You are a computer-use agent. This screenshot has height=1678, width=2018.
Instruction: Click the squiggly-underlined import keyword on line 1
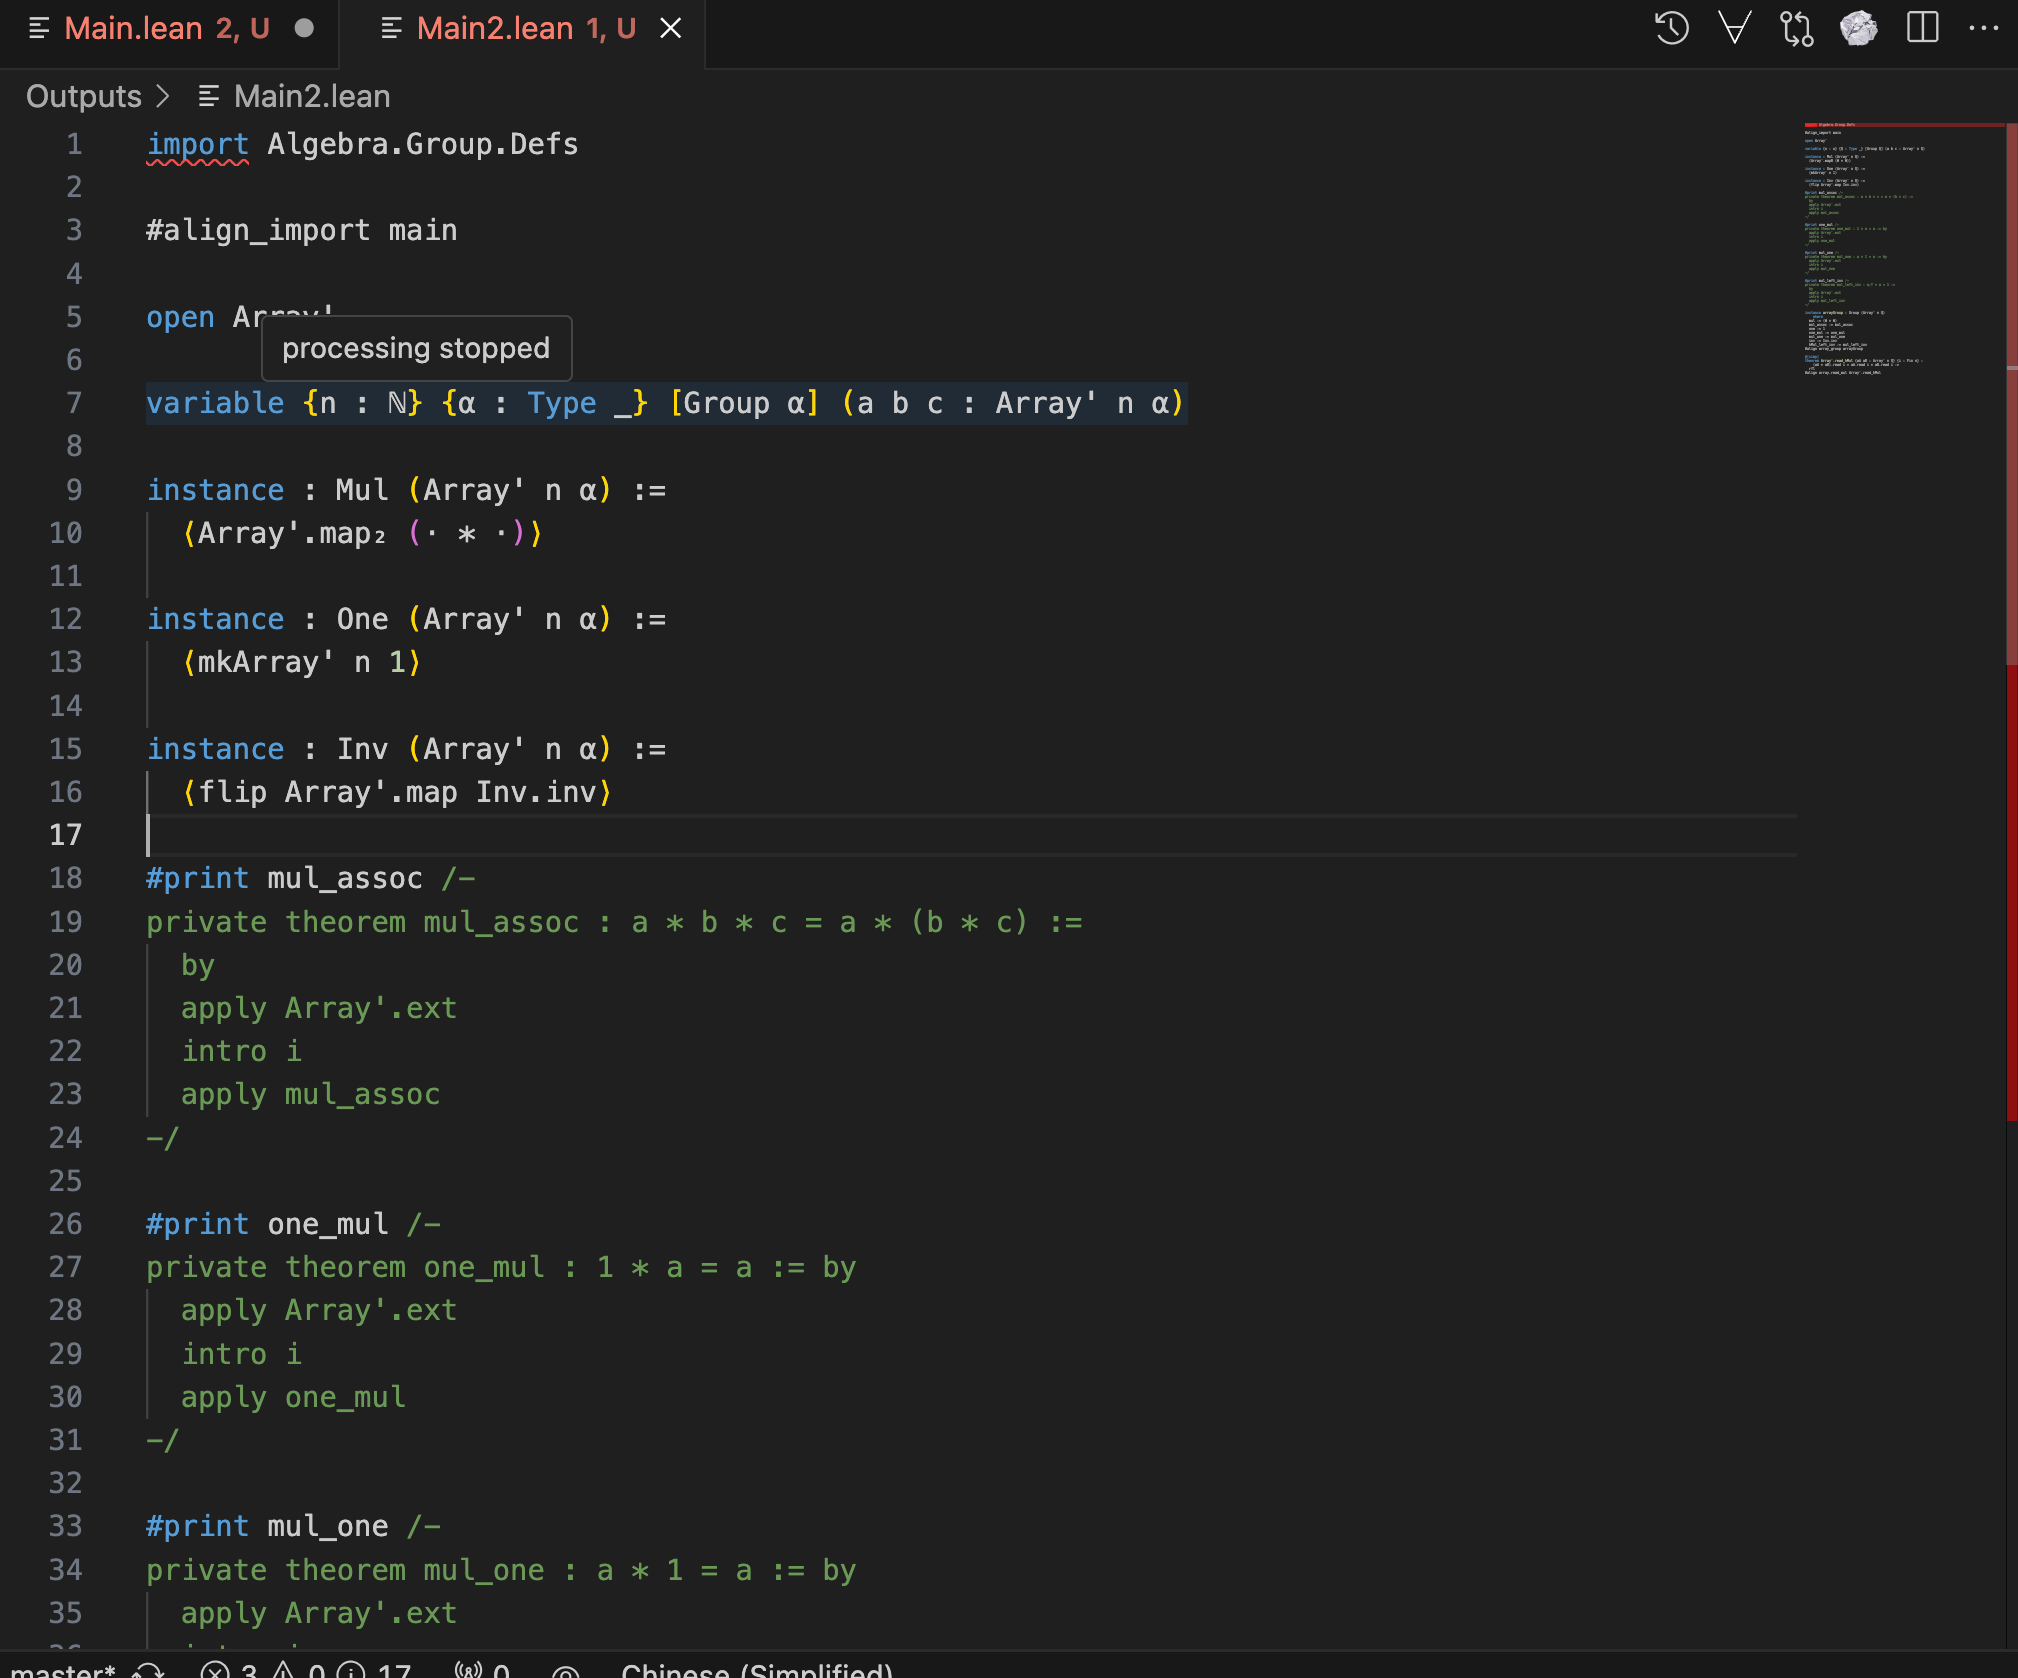[x=198, y=144]
